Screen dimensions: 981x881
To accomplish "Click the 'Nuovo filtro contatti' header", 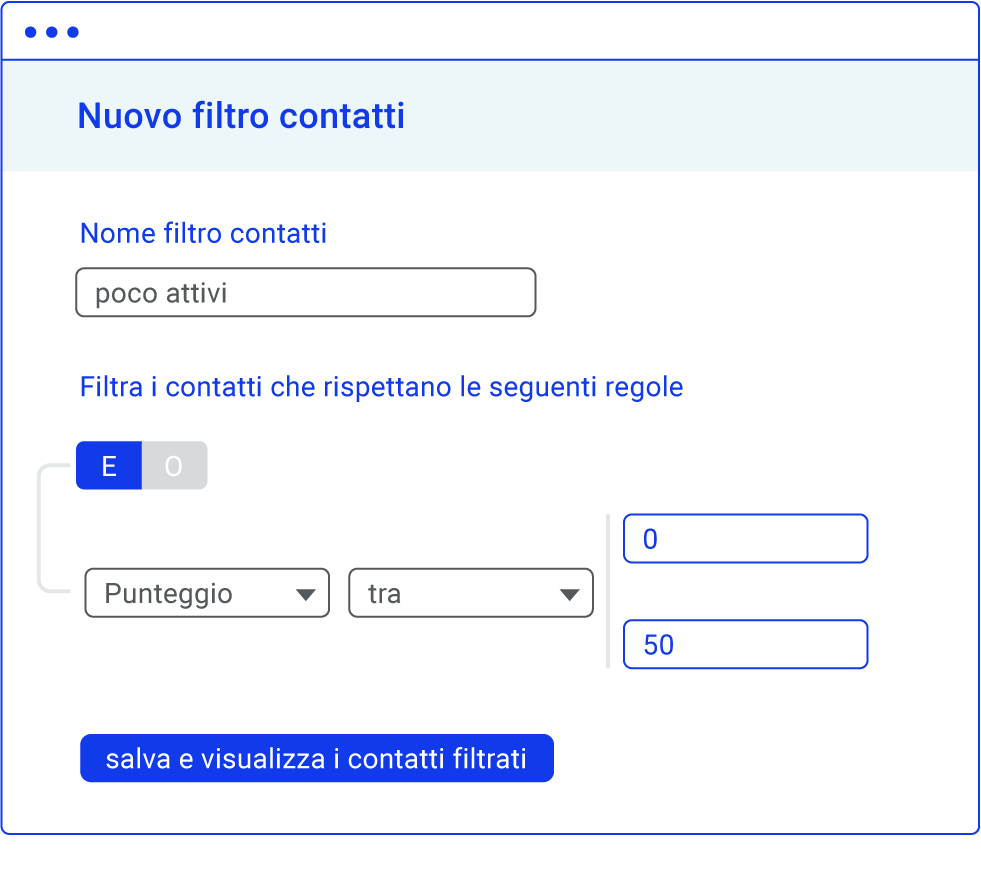I will click(240, 116).
